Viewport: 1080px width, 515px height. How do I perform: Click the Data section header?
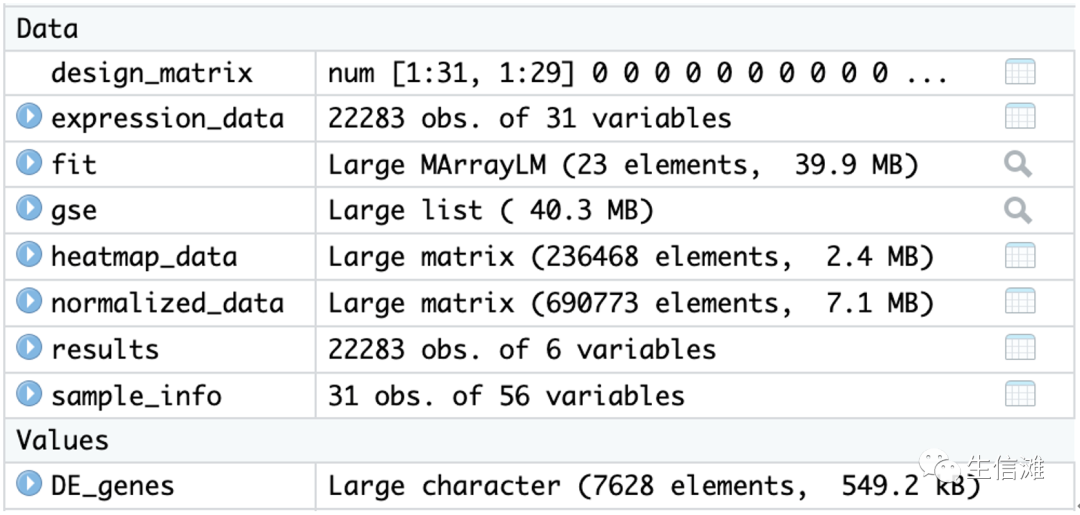tap(47, 28)
